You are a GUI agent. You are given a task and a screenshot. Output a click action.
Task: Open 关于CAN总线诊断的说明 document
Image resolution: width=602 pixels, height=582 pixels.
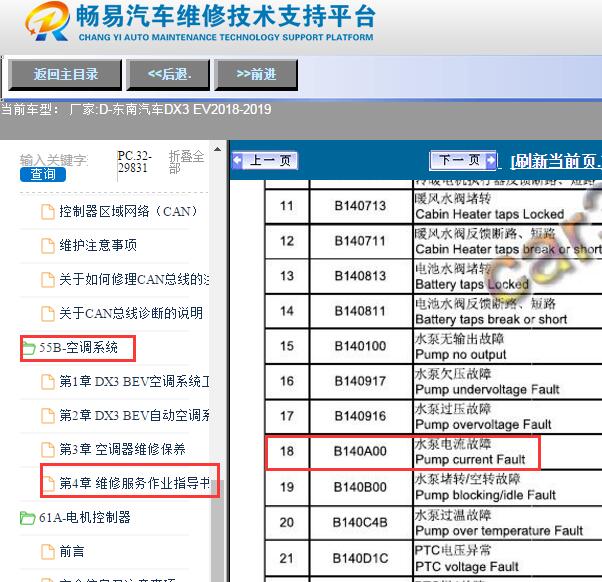coord(131,313)
